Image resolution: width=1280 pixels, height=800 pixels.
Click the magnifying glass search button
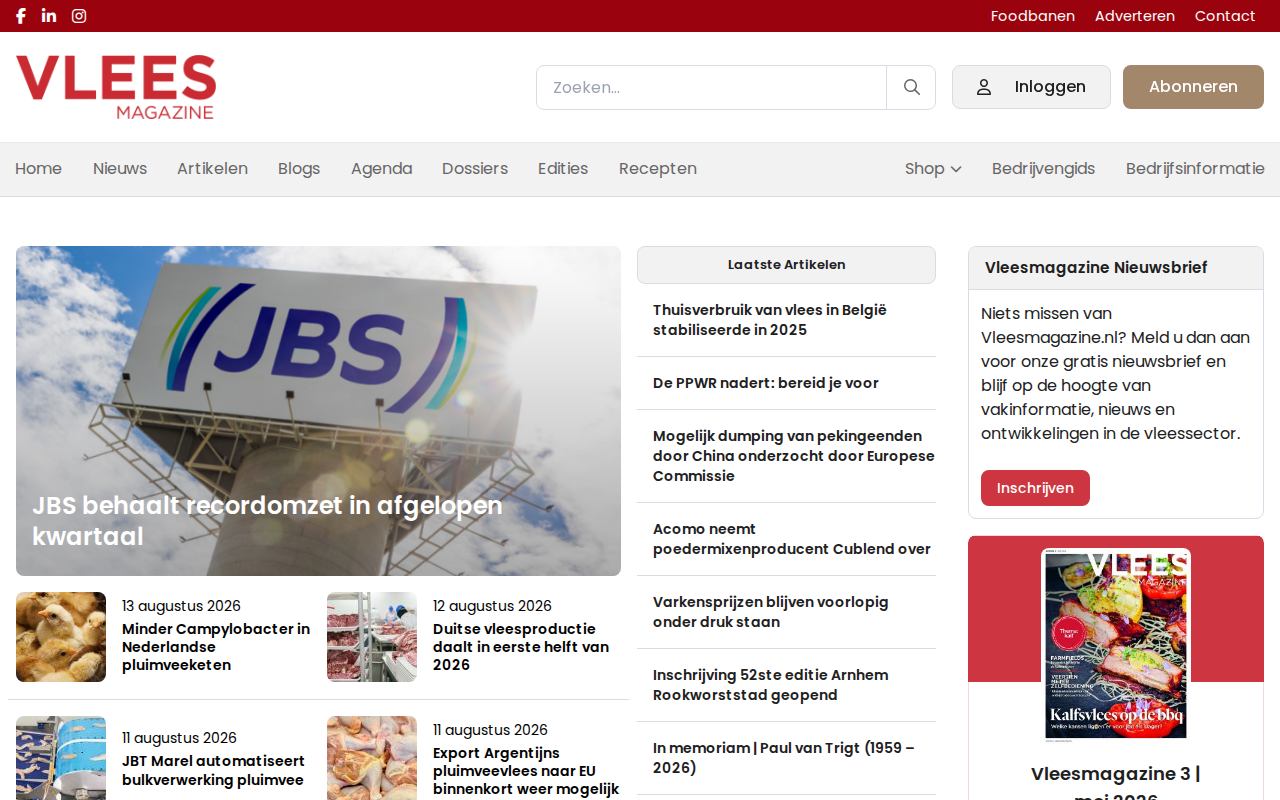[x=911, y=87]
